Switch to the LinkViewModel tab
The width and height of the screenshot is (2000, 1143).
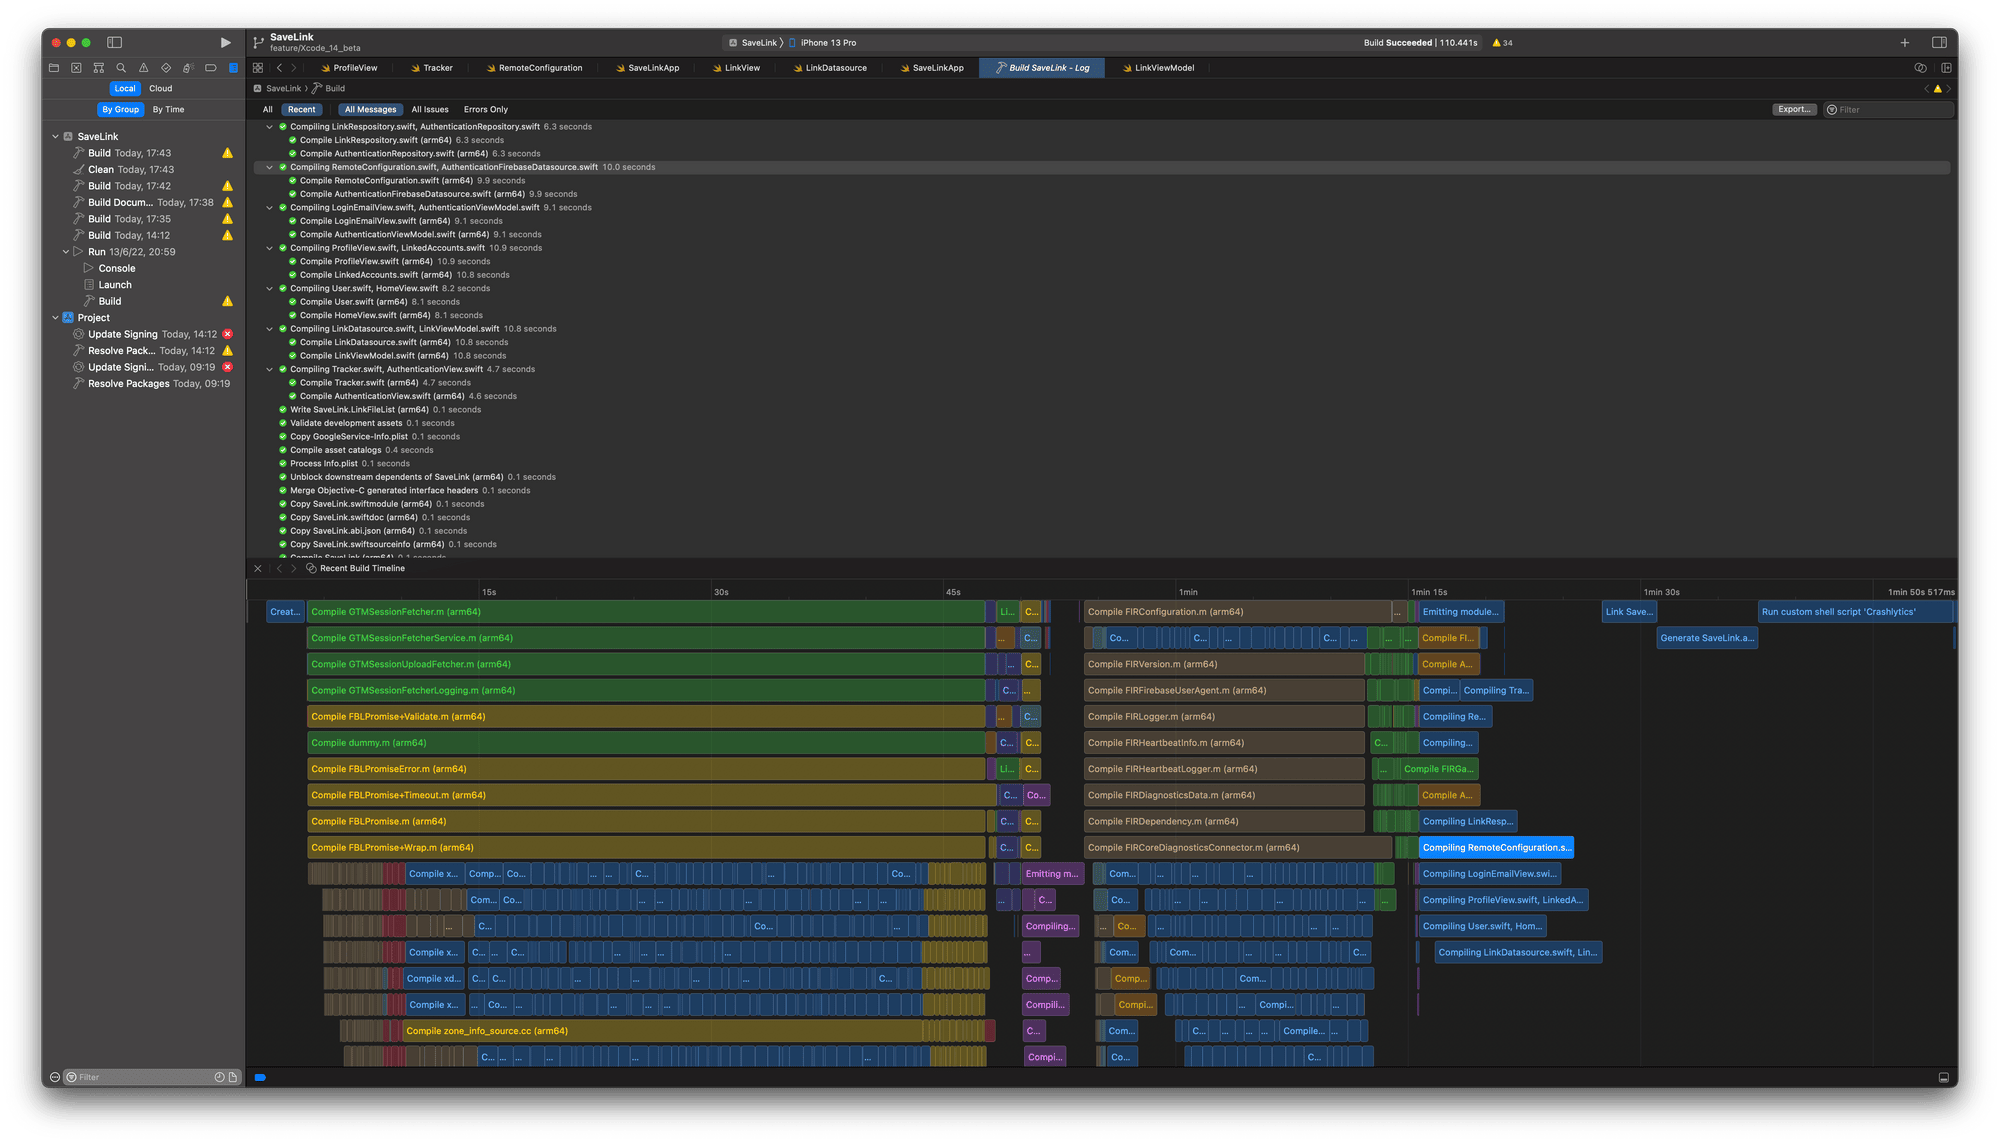pyautogui.click(x=1158, y=68)
